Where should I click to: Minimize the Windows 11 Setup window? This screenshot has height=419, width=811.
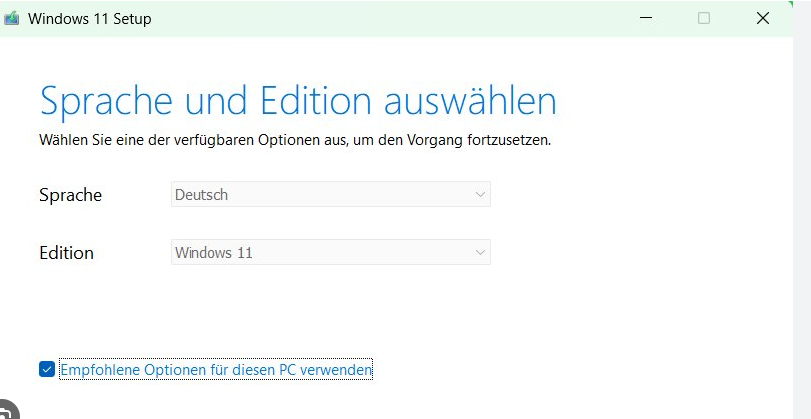tap(645, 18)
